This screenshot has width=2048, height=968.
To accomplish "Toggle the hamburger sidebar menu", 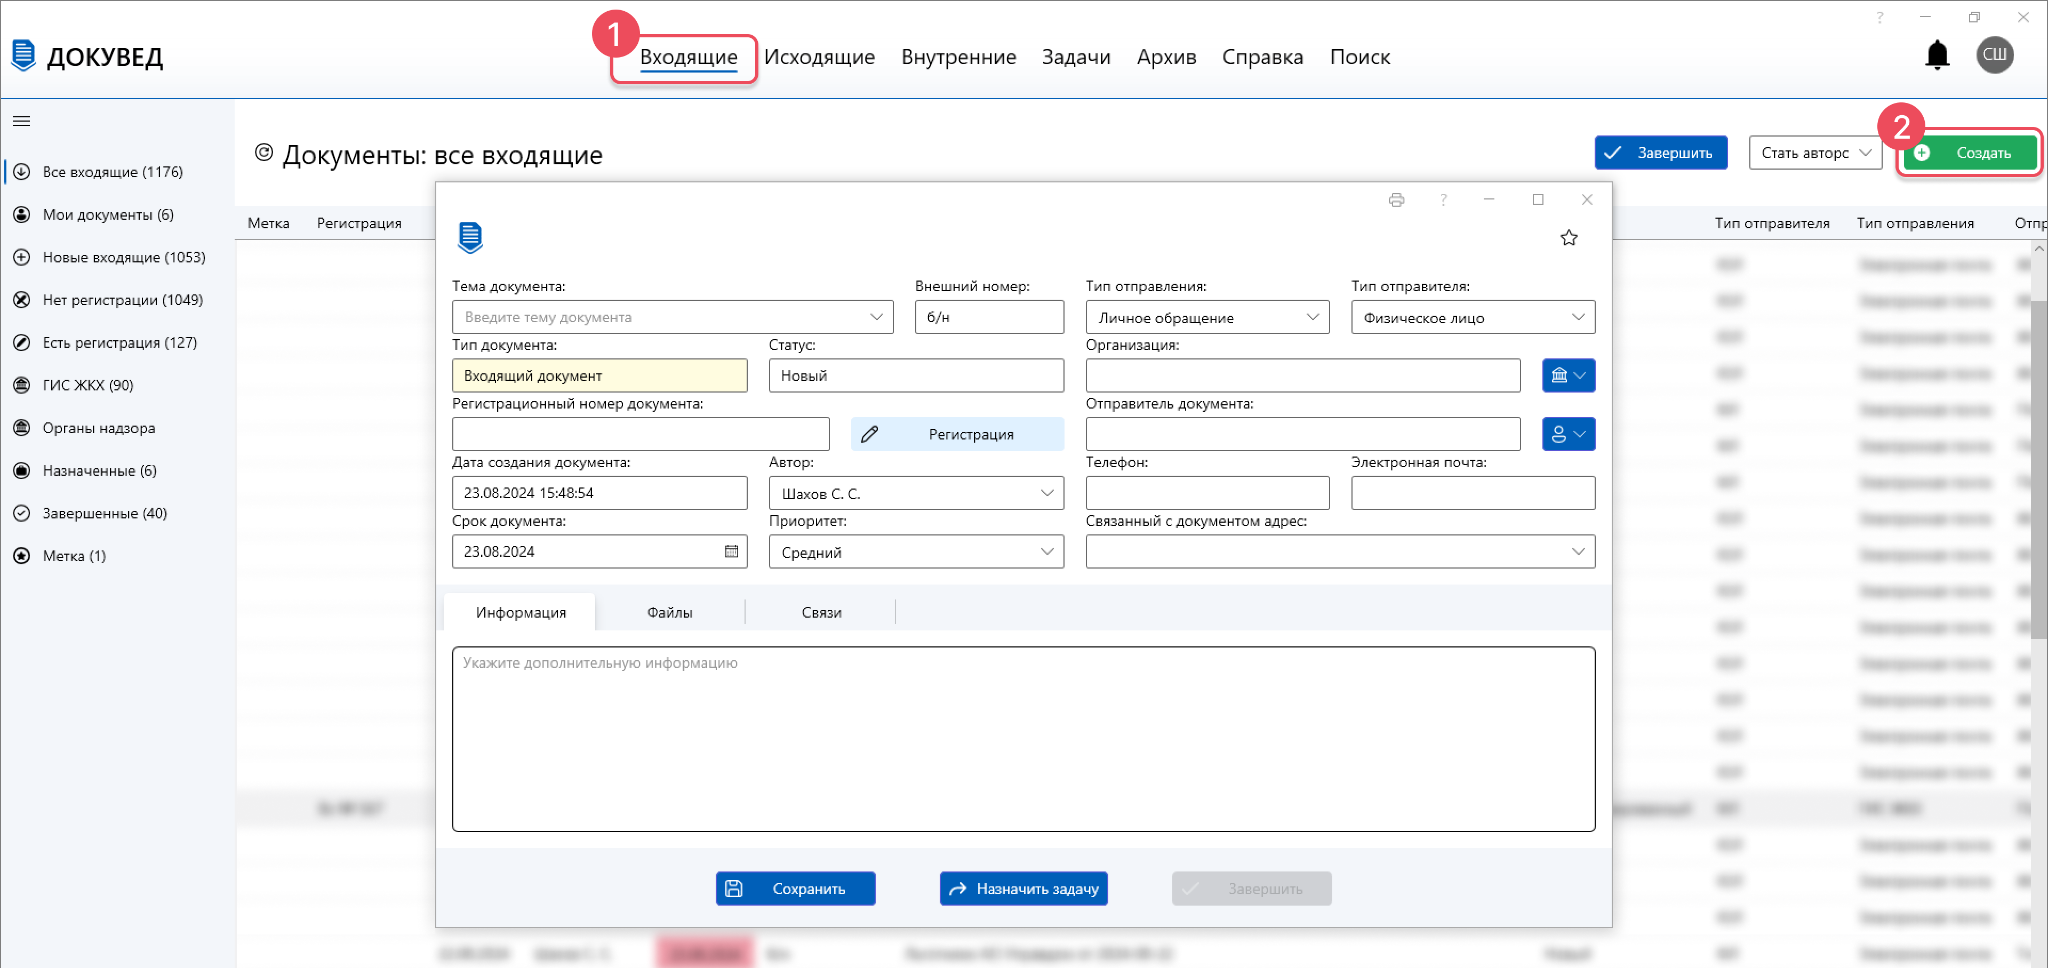I will click(21, 121).
